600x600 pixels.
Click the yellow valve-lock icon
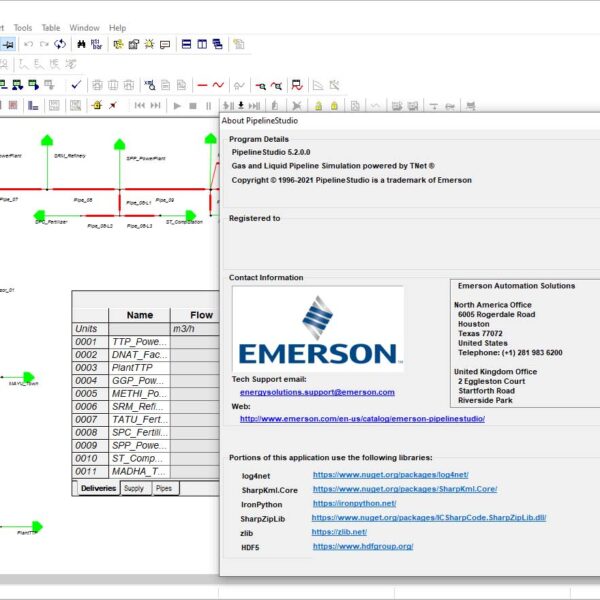[x=97, y=105]
